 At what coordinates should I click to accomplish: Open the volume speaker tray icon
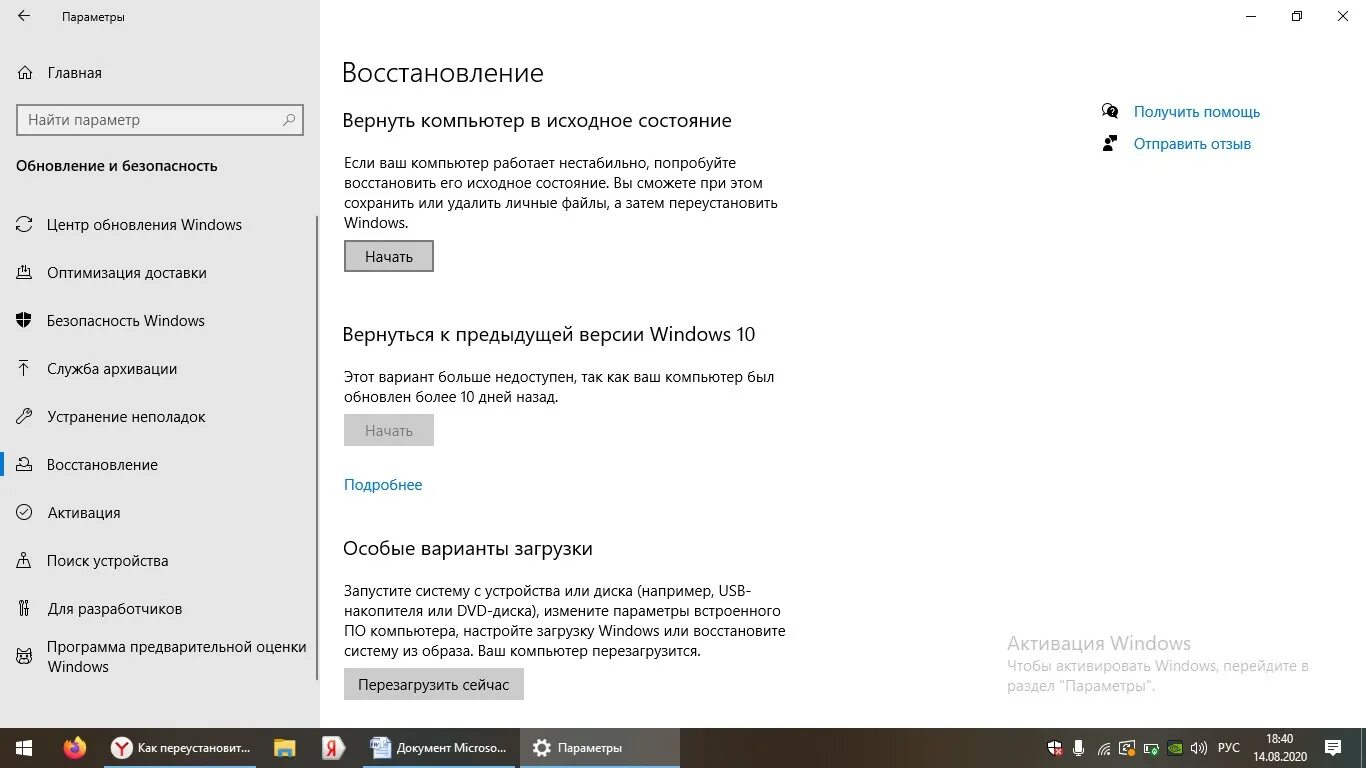coord(1199,748)
